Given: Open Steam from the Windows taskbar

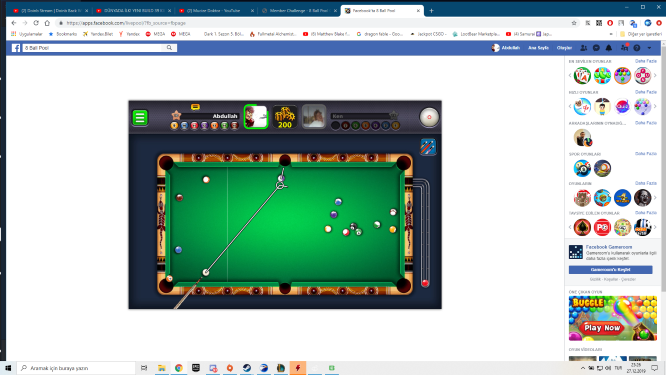Looking at the screenshot, I should 247,368.
